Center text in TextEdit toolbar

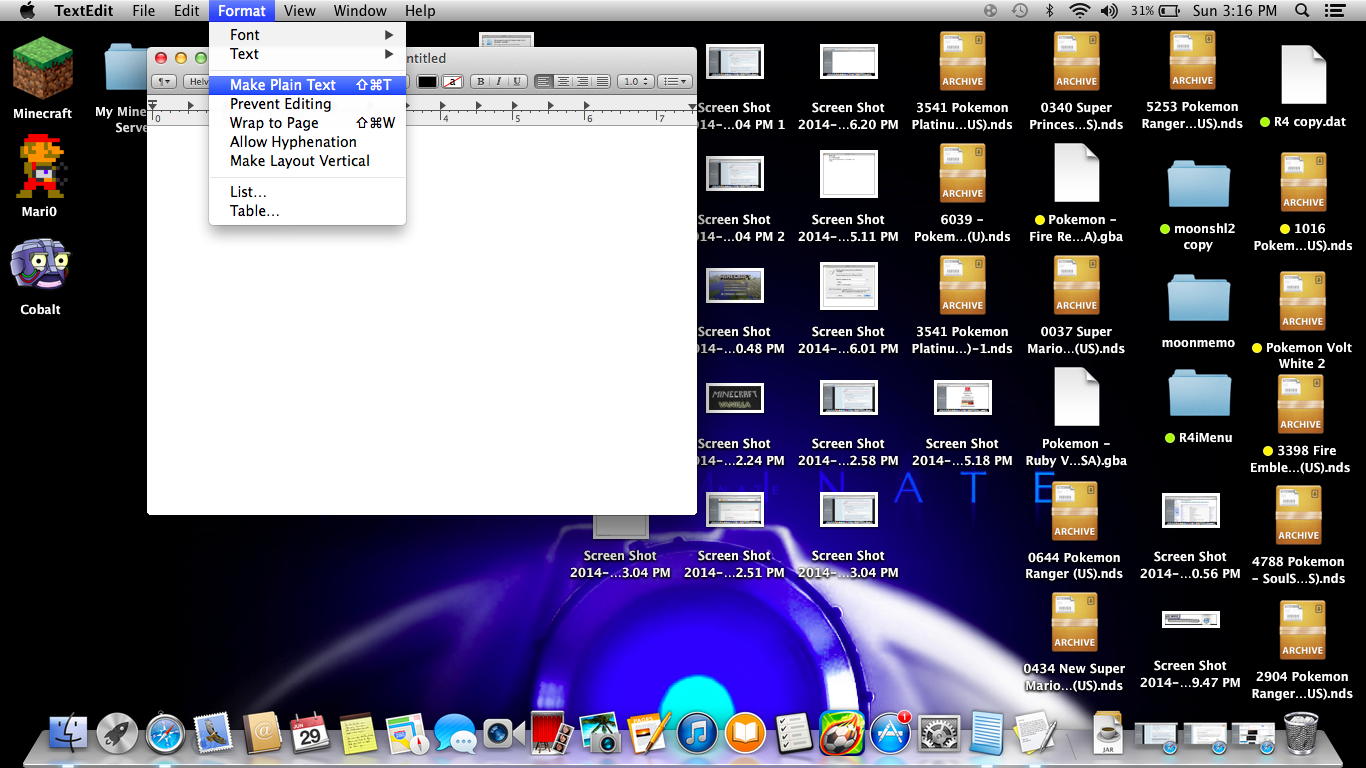[x=563, y=81]
